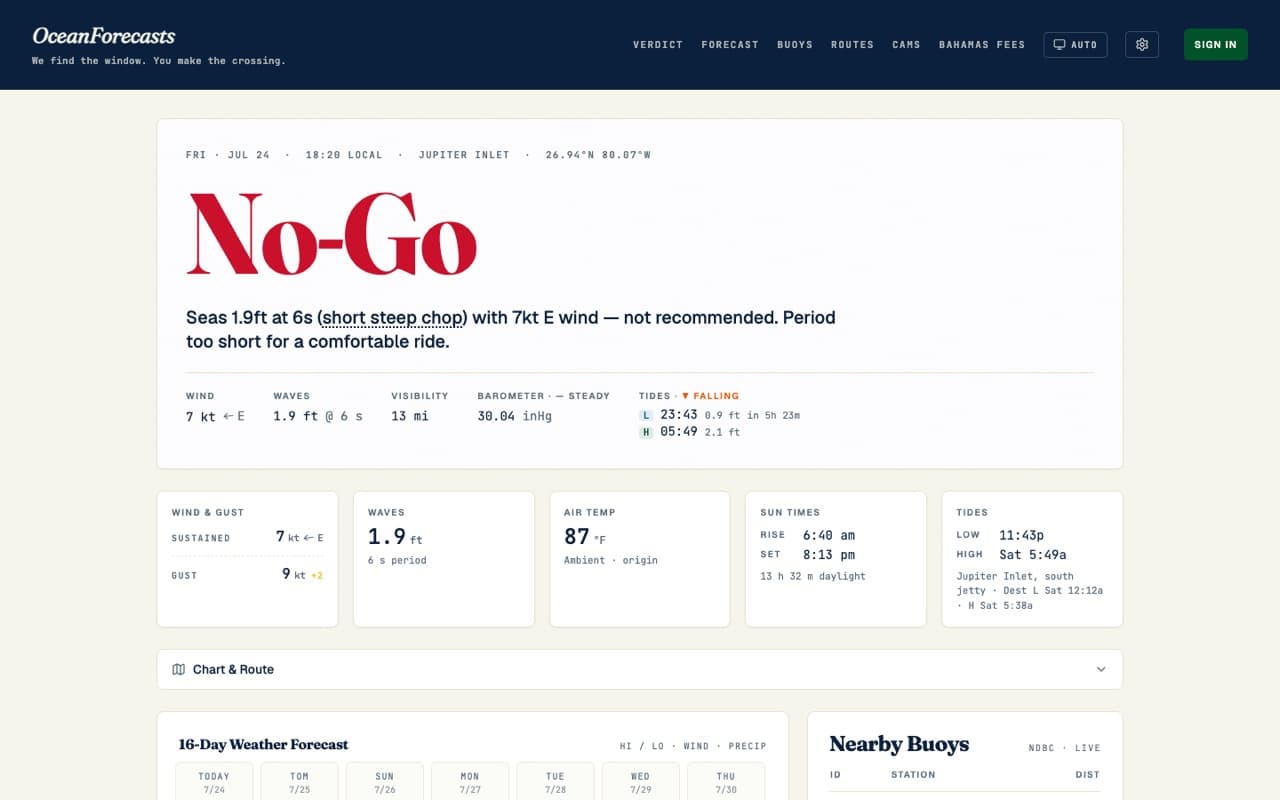Screen dimensions: 1280x800
Task: Click the Air Temp 87 °F card
Action: click(640, 559)
